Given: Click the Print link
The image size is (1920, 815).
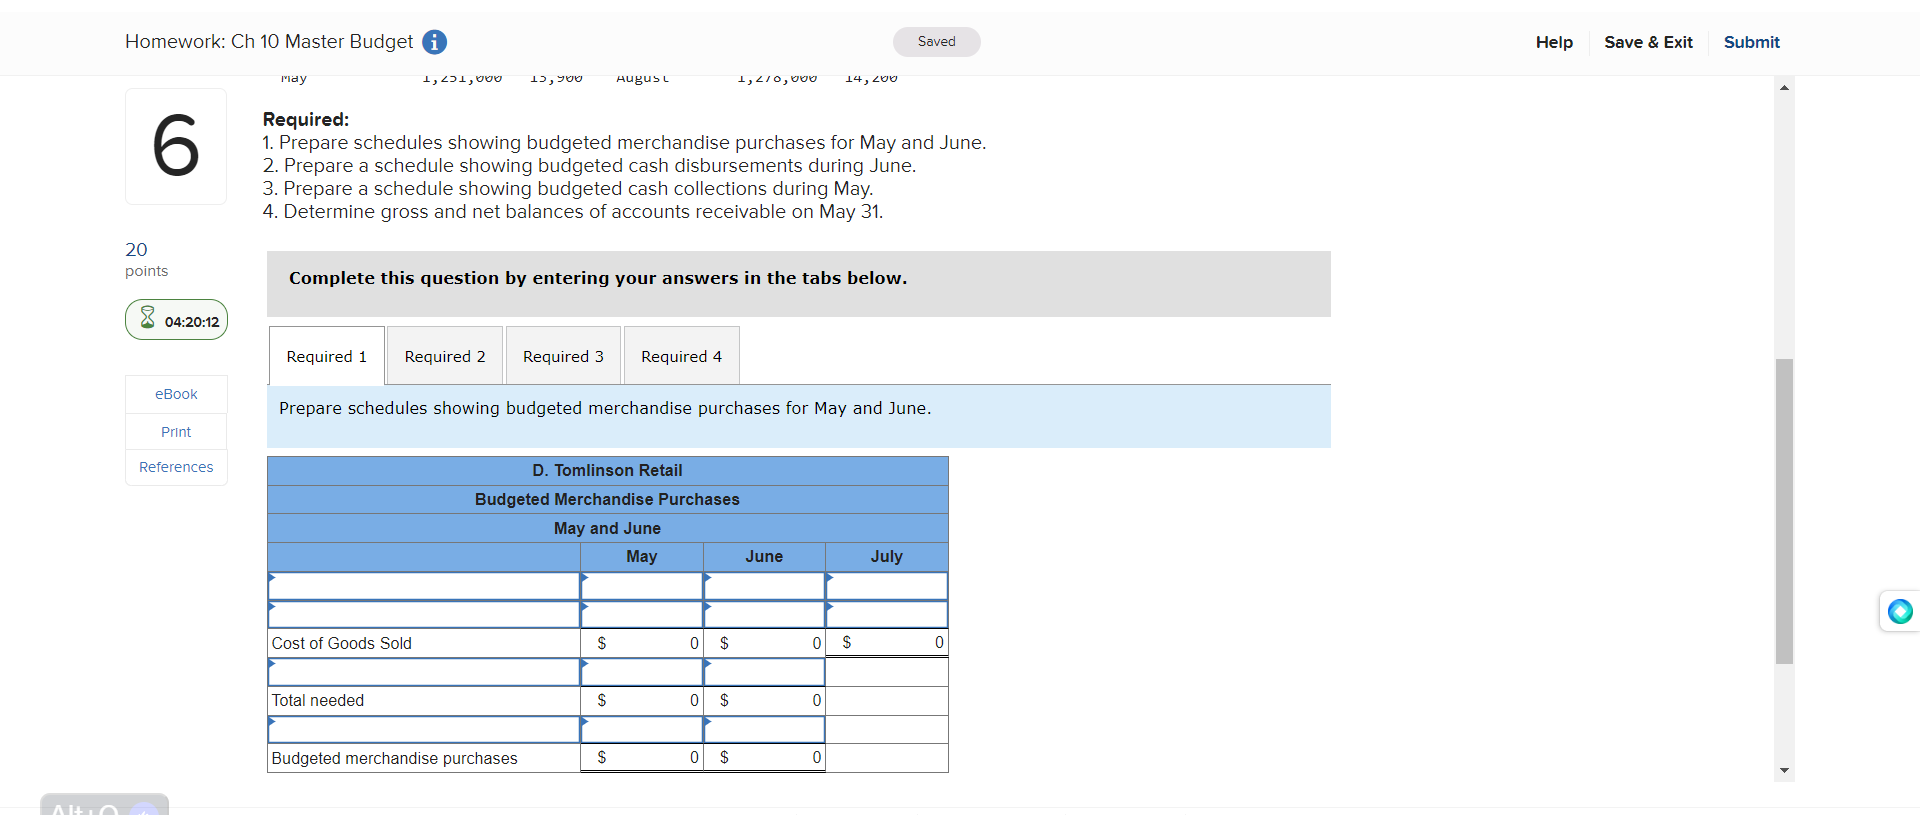Looking at the screenshot, I should coord(176,432).
